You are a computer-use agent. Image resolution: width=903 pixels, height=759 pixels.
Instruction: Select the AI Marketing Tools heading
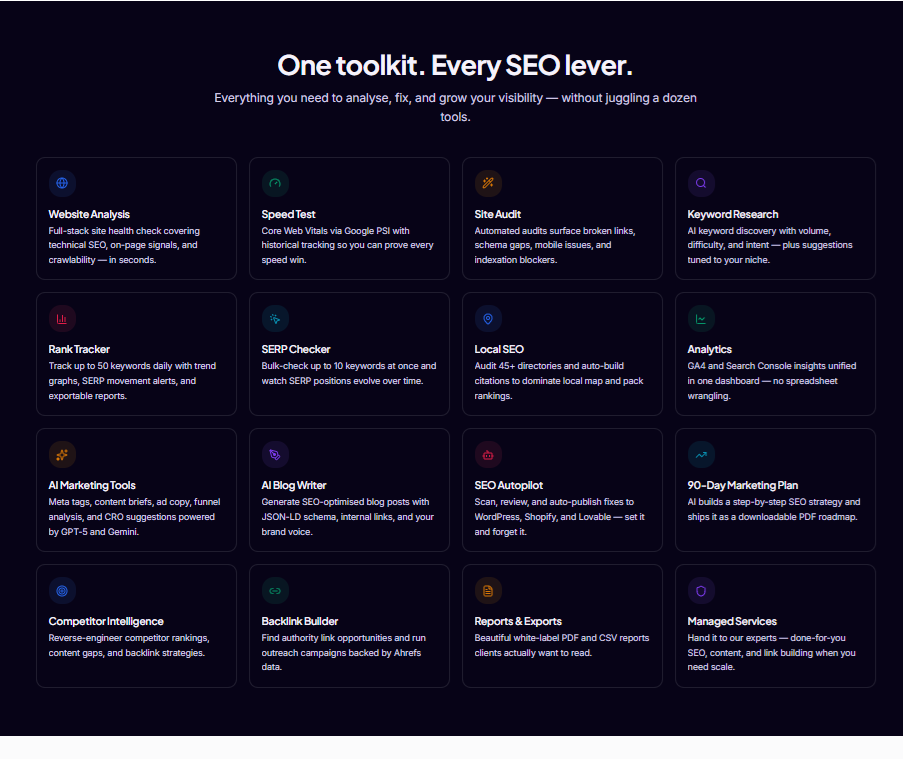(x=92, y=485)
